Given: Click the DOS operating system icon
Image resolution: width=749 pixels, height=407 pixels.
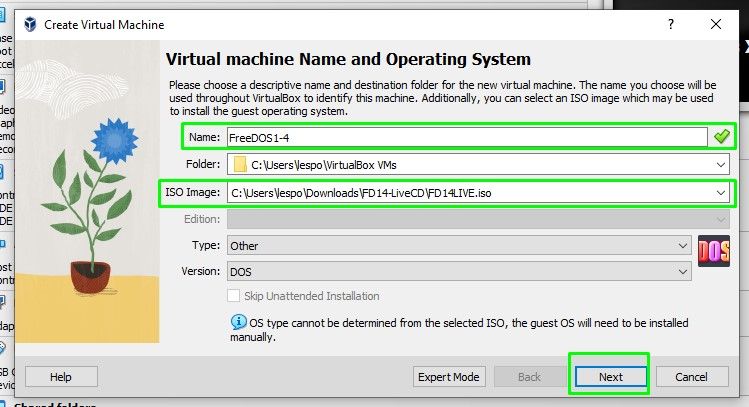Looking at the screenshot, I should tap(714, 251).
